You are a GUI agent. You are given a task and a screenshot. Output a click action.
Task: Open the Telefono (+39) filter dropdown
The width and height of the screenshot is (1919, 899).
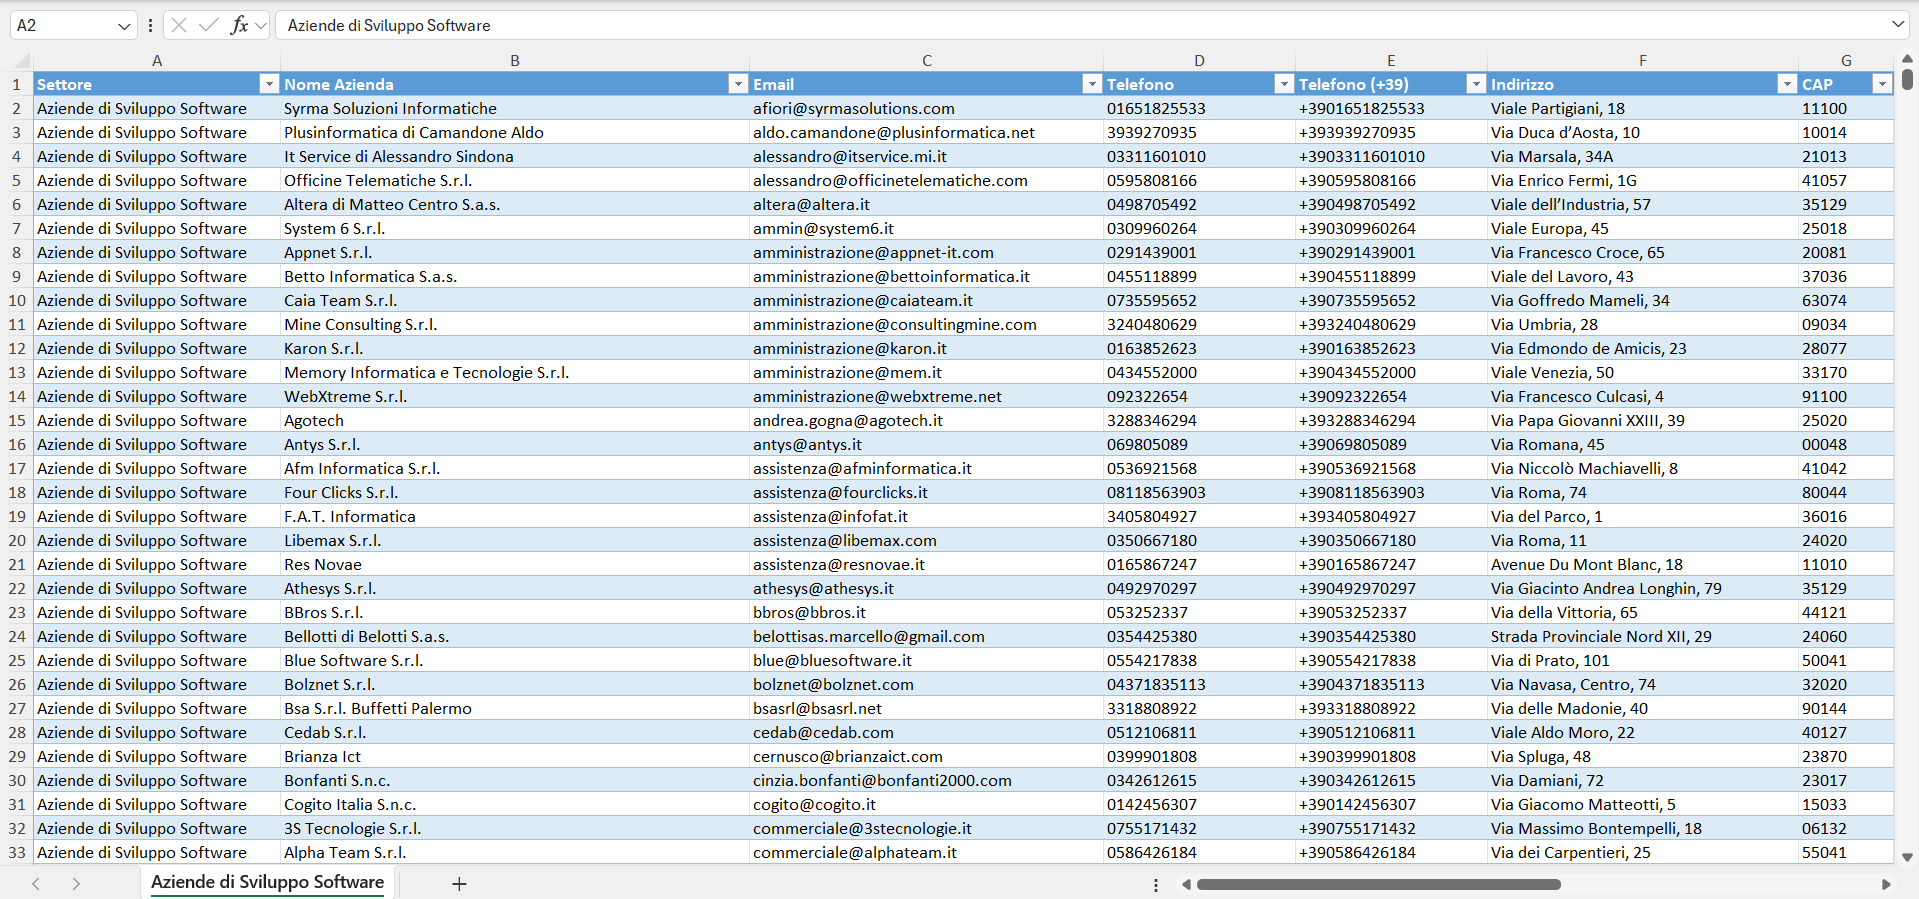1476,84
